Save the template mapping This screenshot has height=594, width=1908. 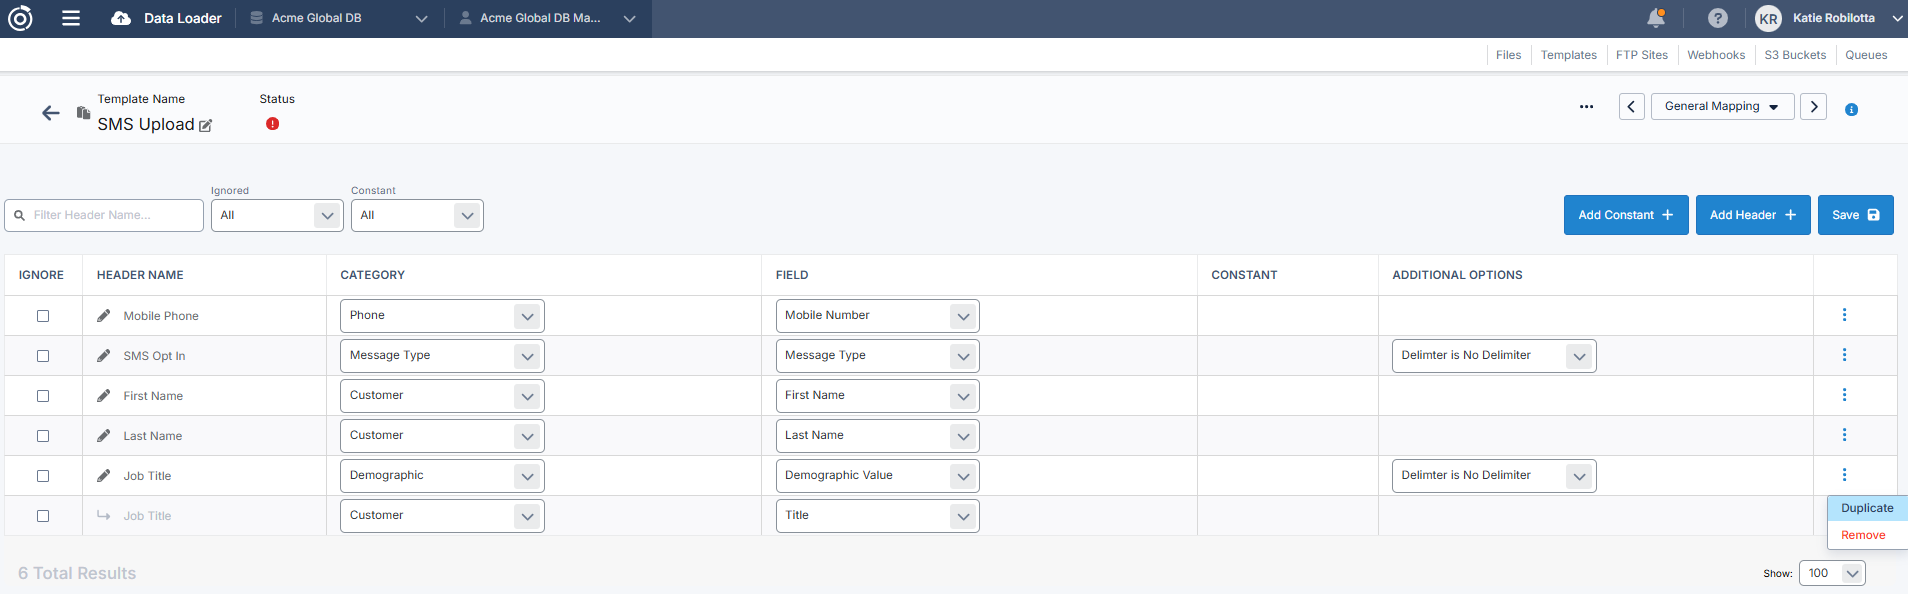[x=1855, y=215]
